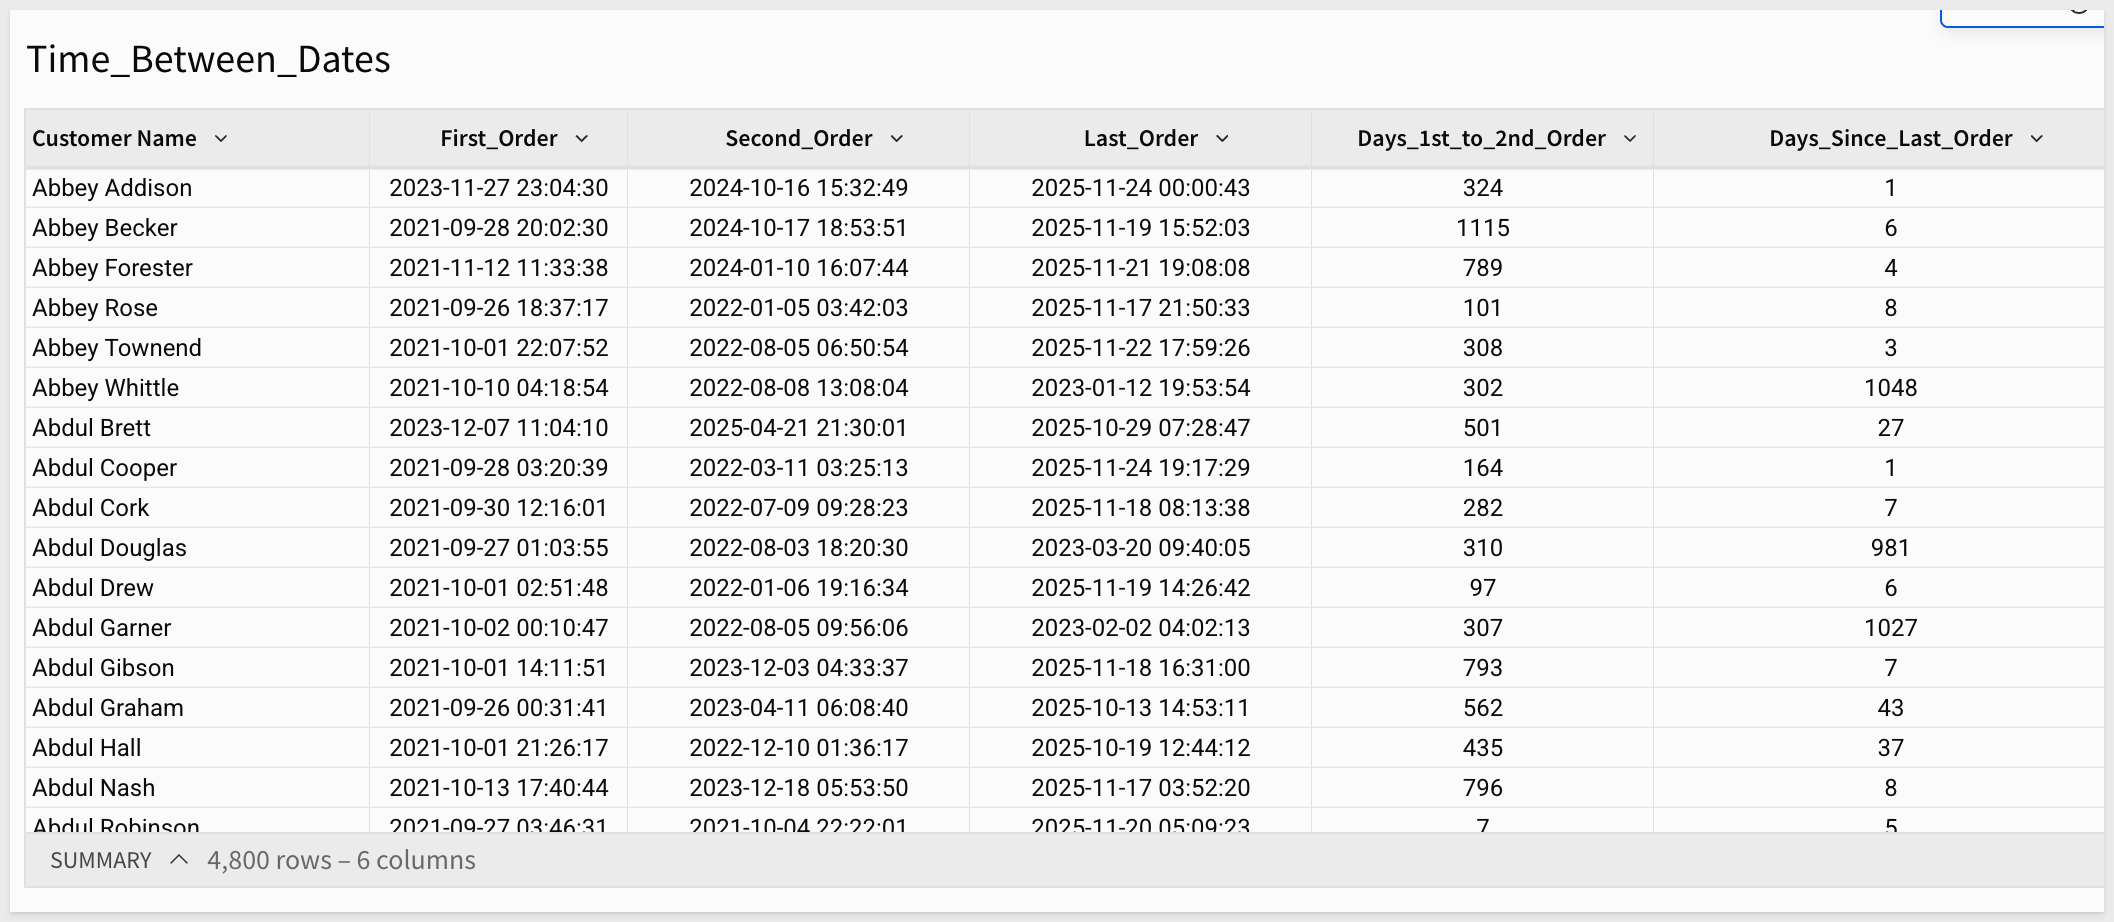Select the Abdul Brett customer cell
Viewport: 2114px width, 922px height.
[91, 428]
